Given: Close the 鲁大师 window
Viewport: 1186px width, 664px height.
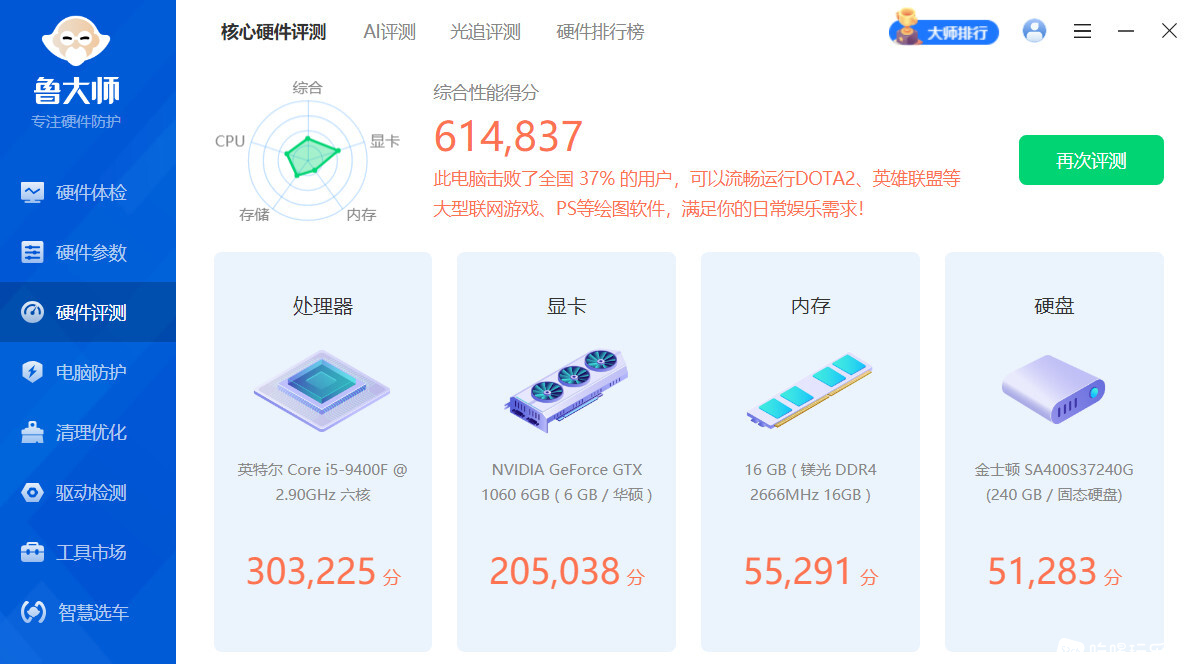Looking at the screenshot, I should click(x=1169, y=31).
